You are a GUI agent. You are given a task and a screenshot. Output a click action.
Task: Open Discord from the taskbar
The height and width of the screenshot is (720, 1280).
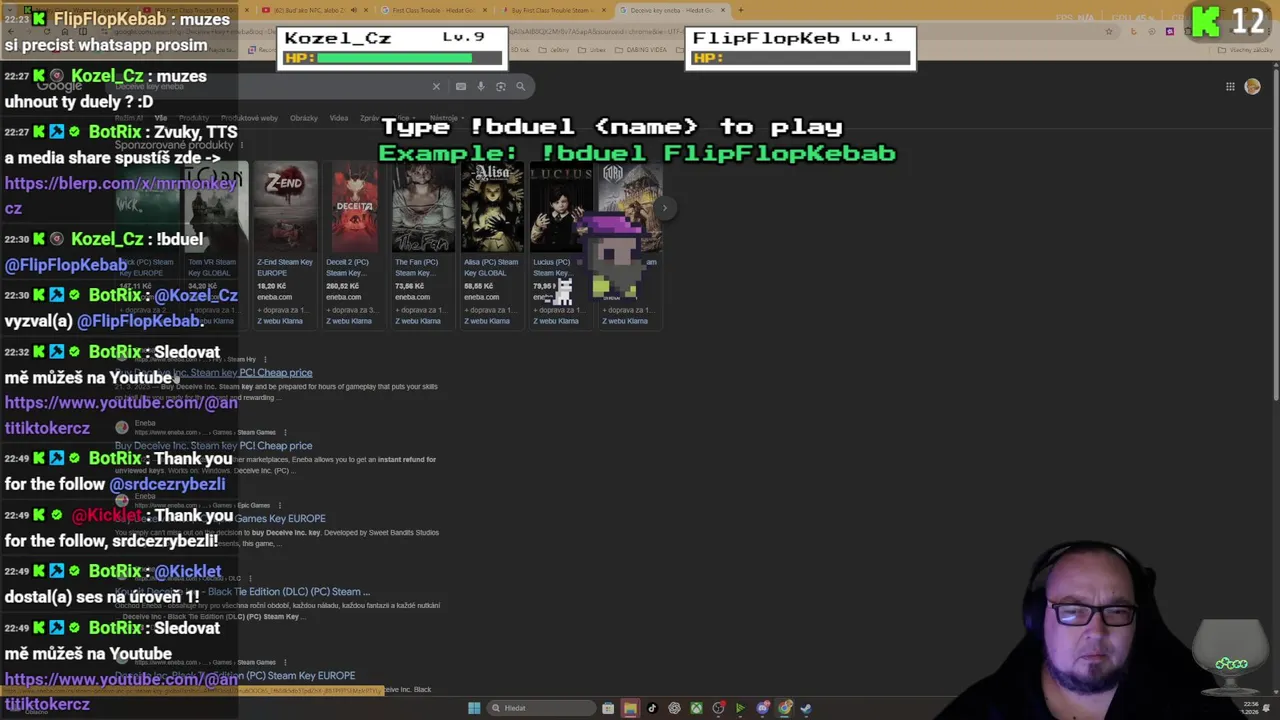point(763,708)
